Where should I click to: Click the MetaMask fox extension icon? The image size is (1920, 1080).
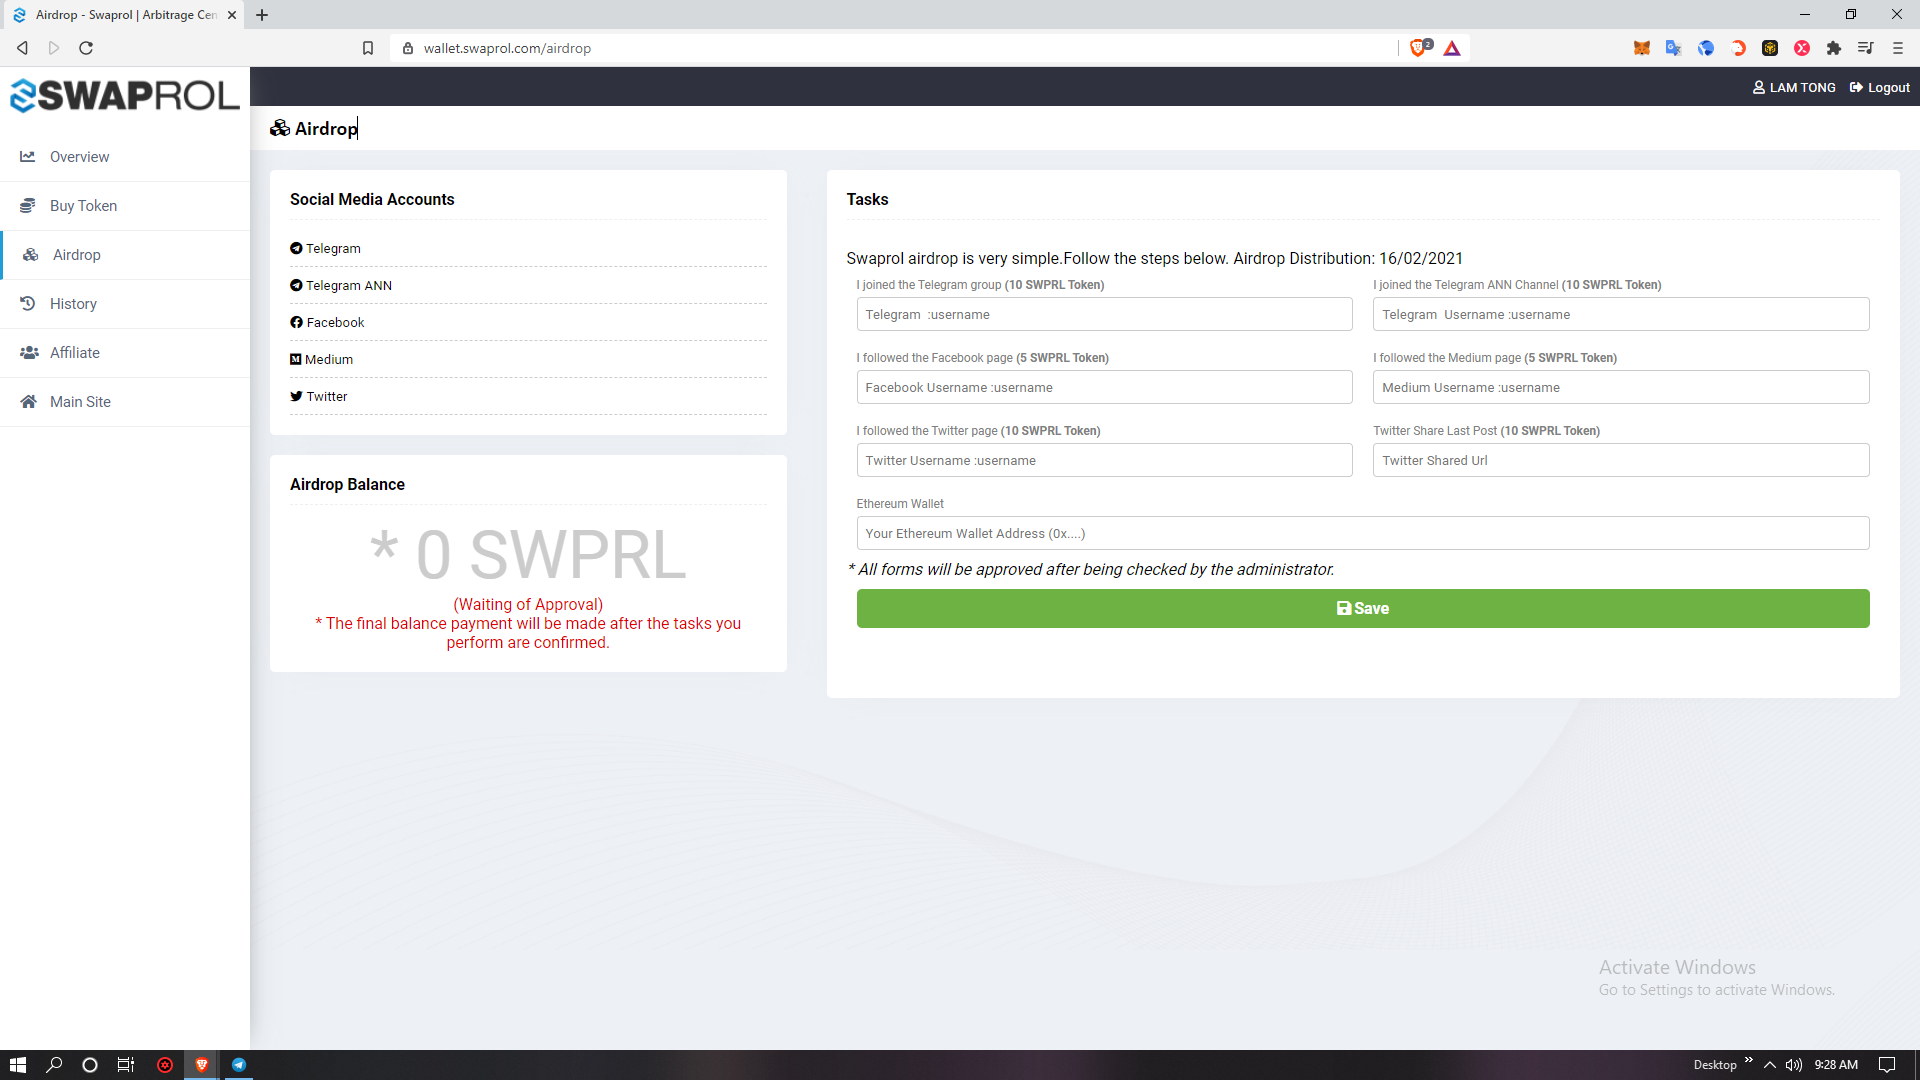1641,48
